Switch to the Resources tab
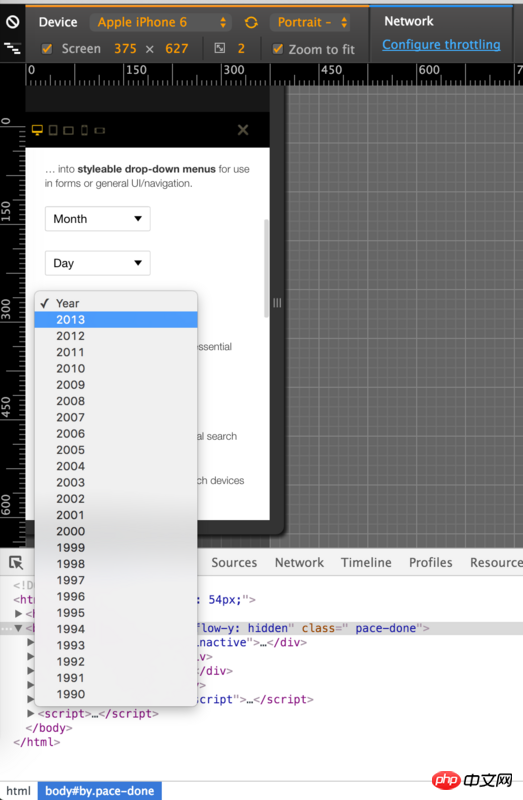This screenshot has width=523, height=800. [496, 563]
